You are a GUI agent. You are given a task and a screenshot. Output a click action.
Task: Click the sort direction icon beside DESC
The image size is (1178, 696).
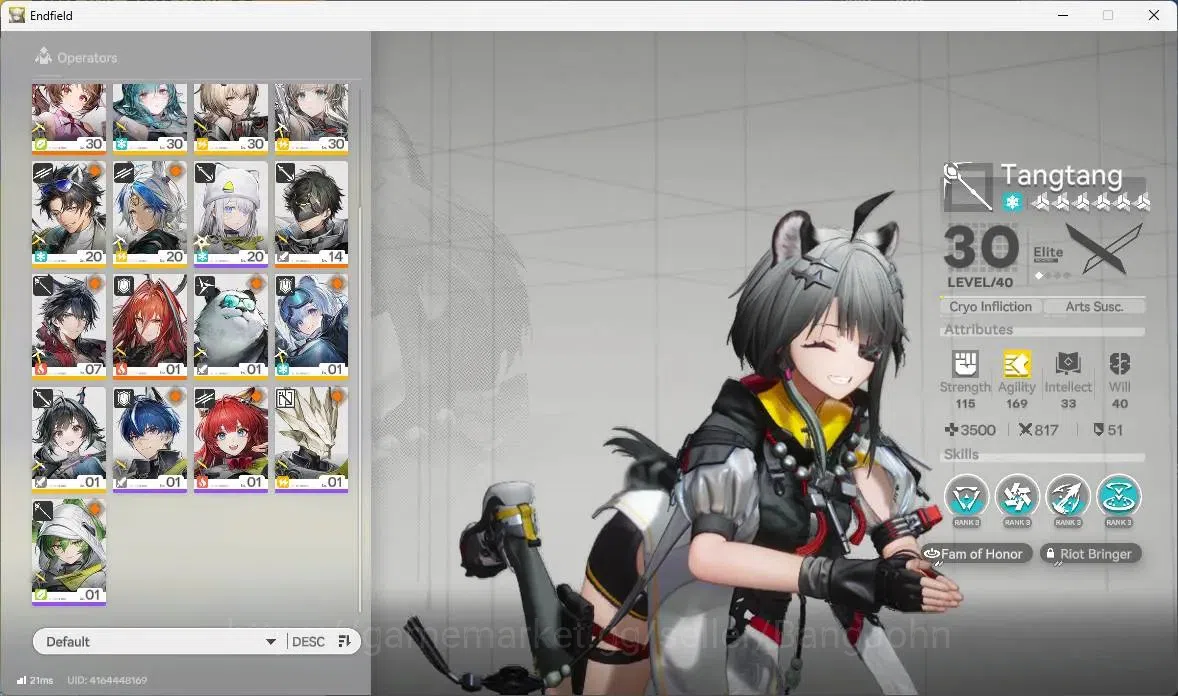pyautogui.click(x=345, y=641)
